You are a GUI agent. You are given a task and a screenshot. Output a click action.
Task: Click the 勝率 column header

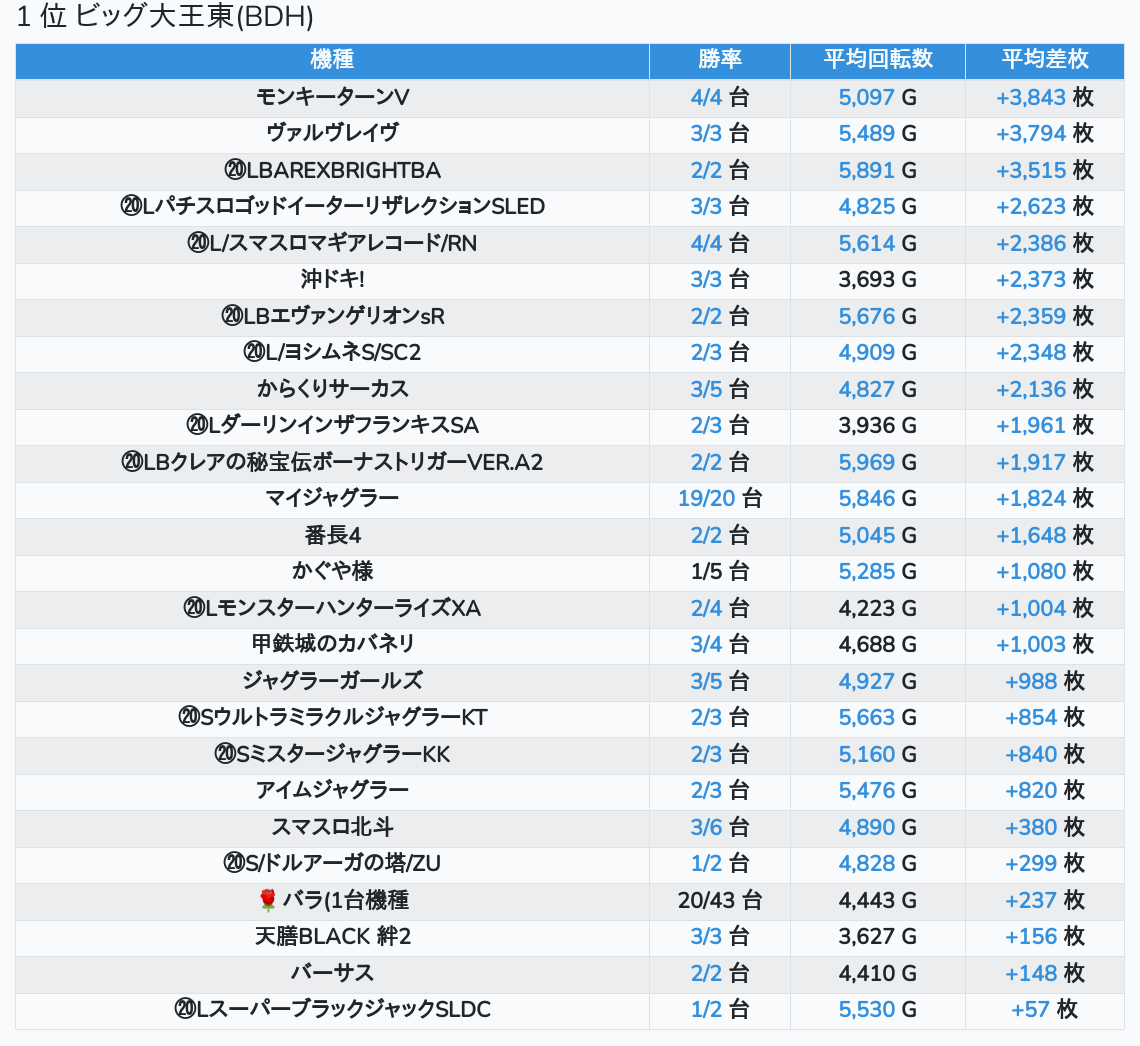pos(719,60)
